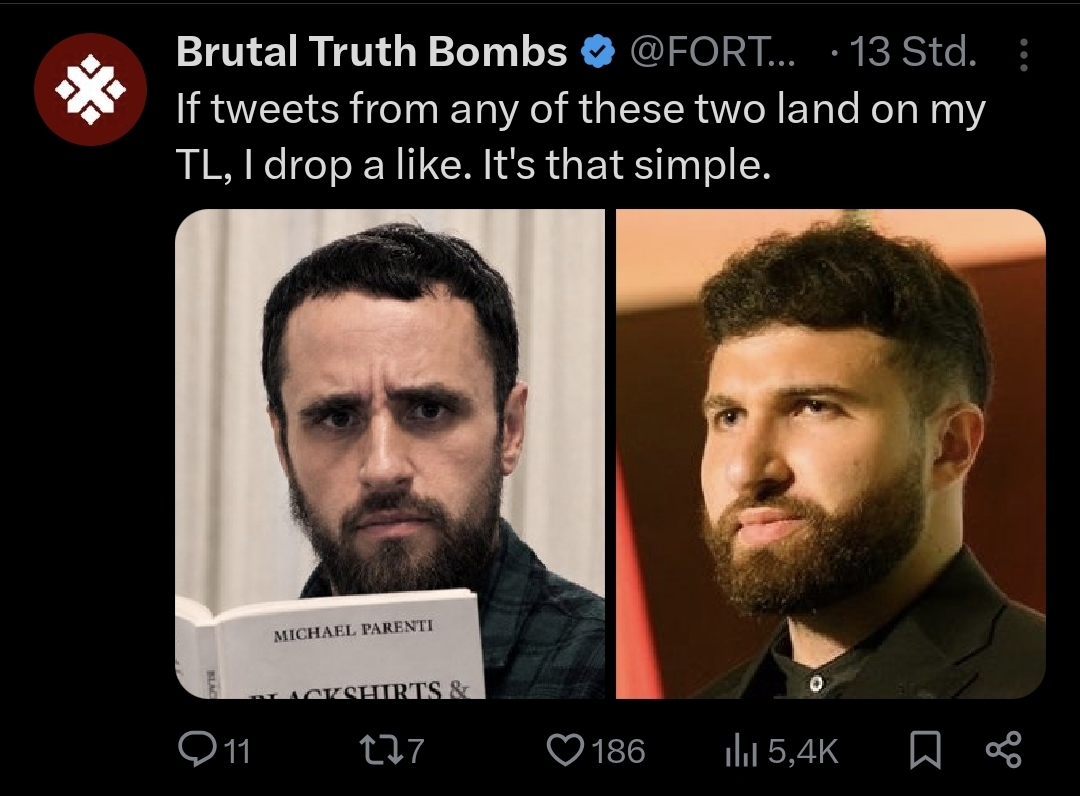The image size is (1080, 796).
Task: View analytics via the bar chart icon
Action: pyautogui.click(x=741, y=751)
